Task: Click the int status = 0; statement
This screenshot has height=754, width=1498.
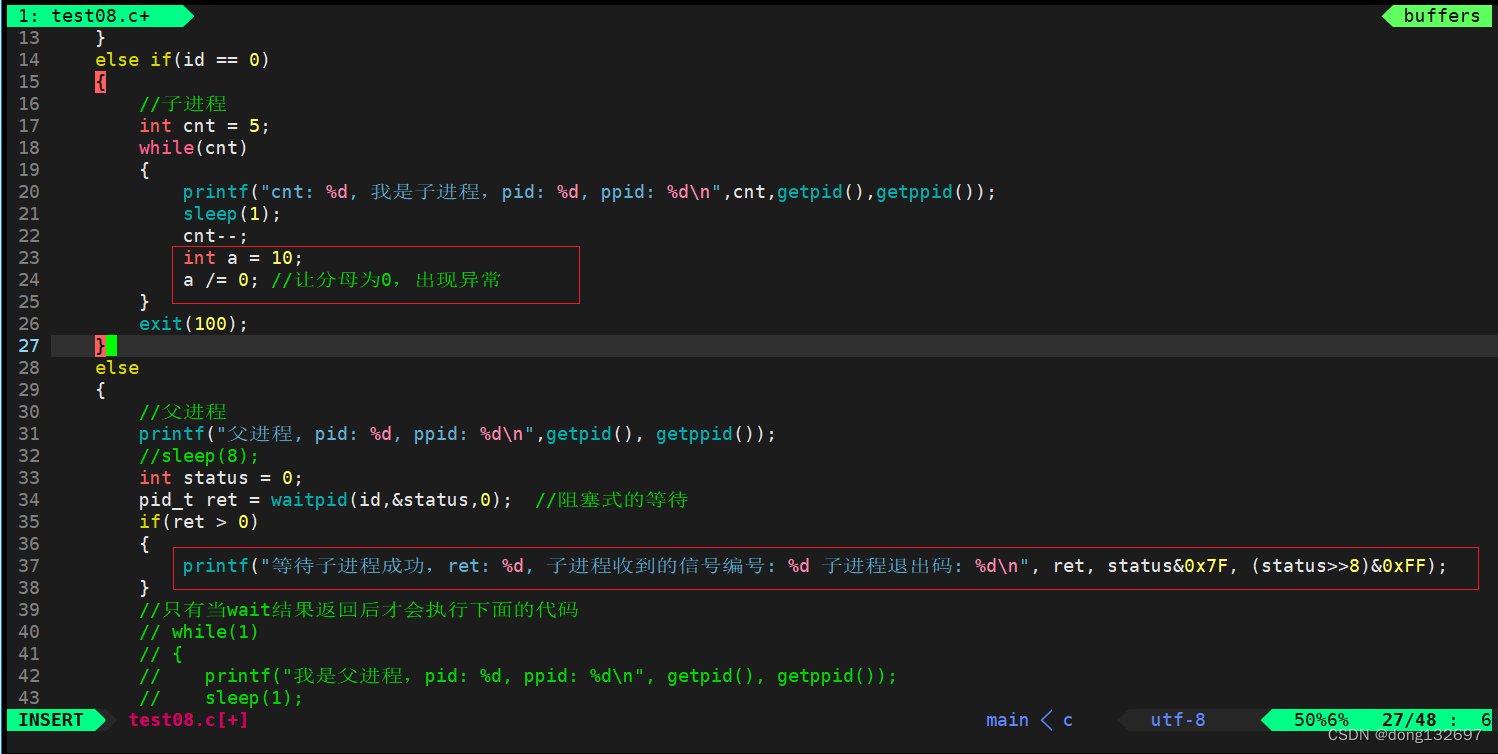Action: pyautogui.click(x=221, y=478)
